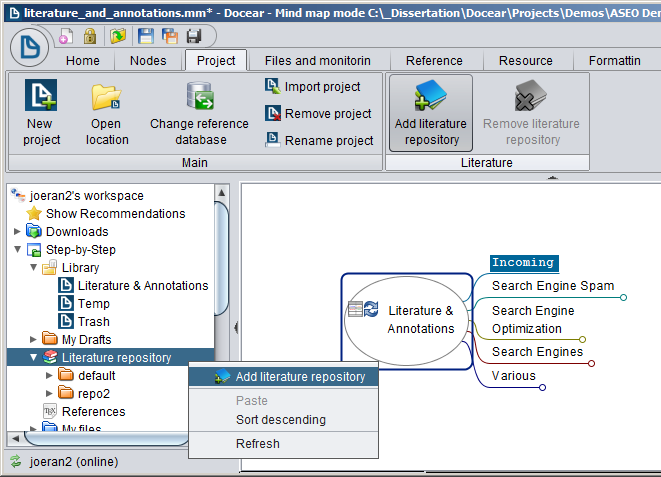Click the Trash map file icon
This screenshot has height=477, width=661.
(66, 322)
